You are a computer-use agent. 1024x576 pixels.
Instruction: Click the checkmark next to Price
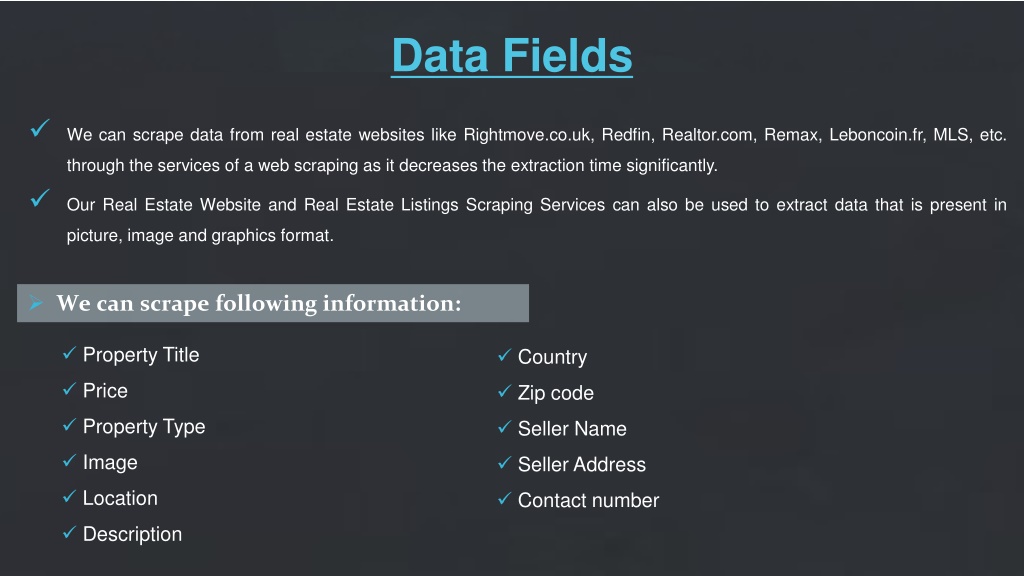point(69,389)
